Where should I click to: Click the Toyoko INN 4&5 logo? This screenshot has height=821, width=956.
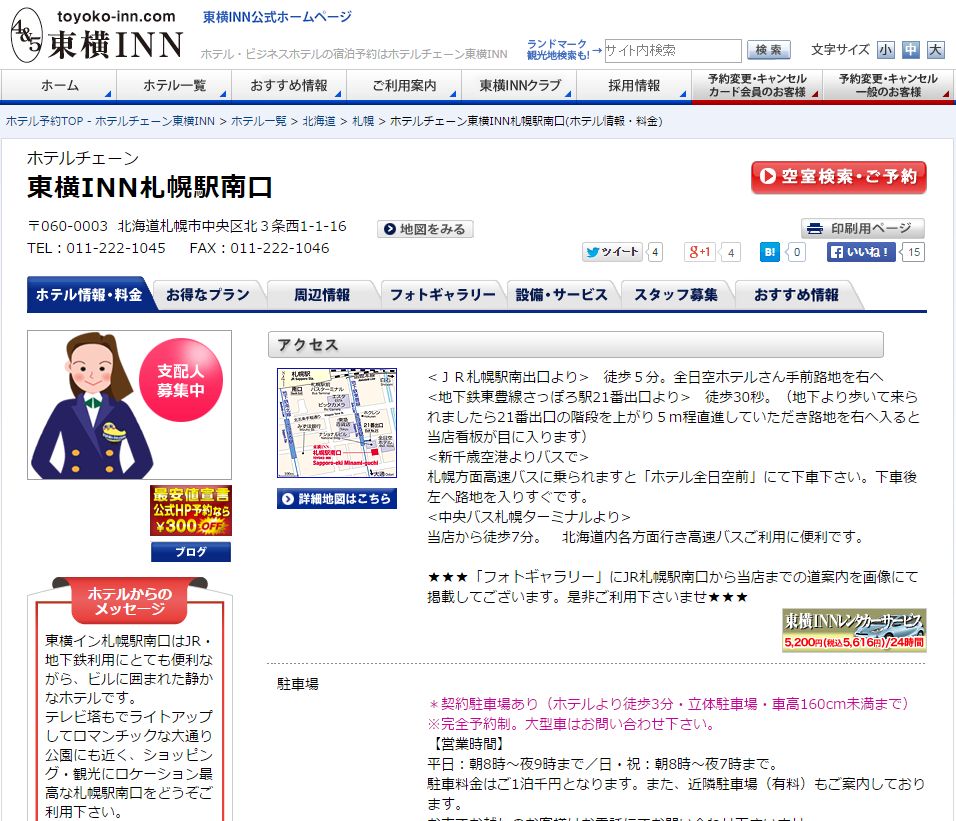98,35
